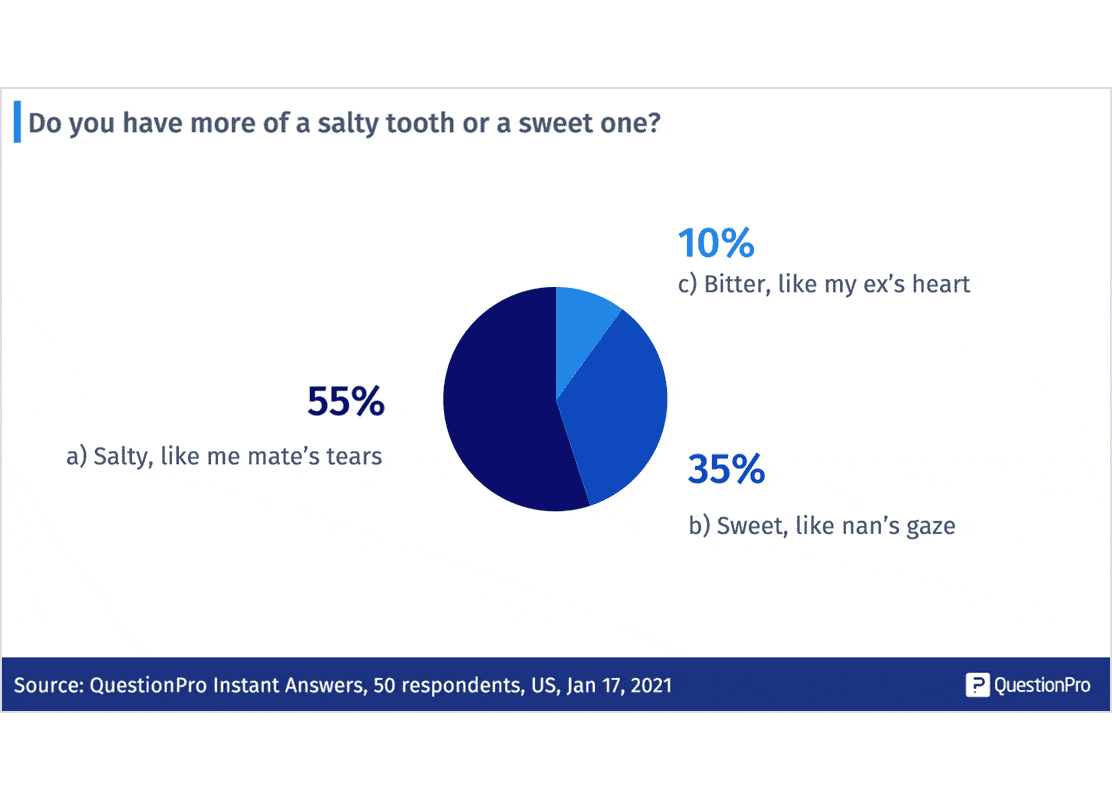
Task: Click the blue accent bar beside the title
Action: [x=17, y=122]
